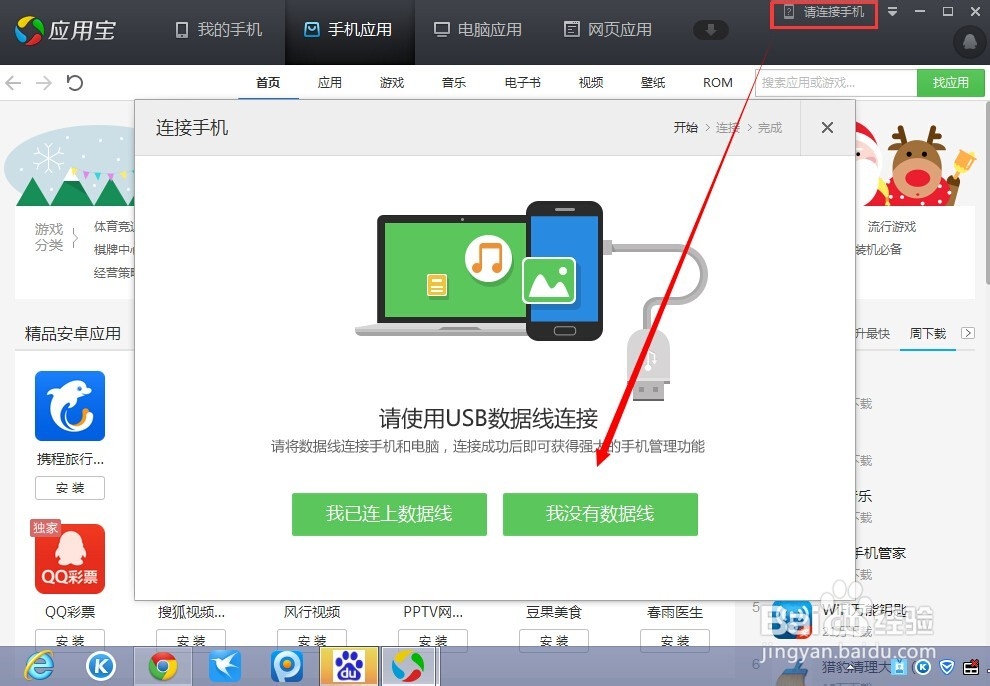Select the 音乐 navigation item
Screen dimensions: 990x686
[x=453, y=83]
